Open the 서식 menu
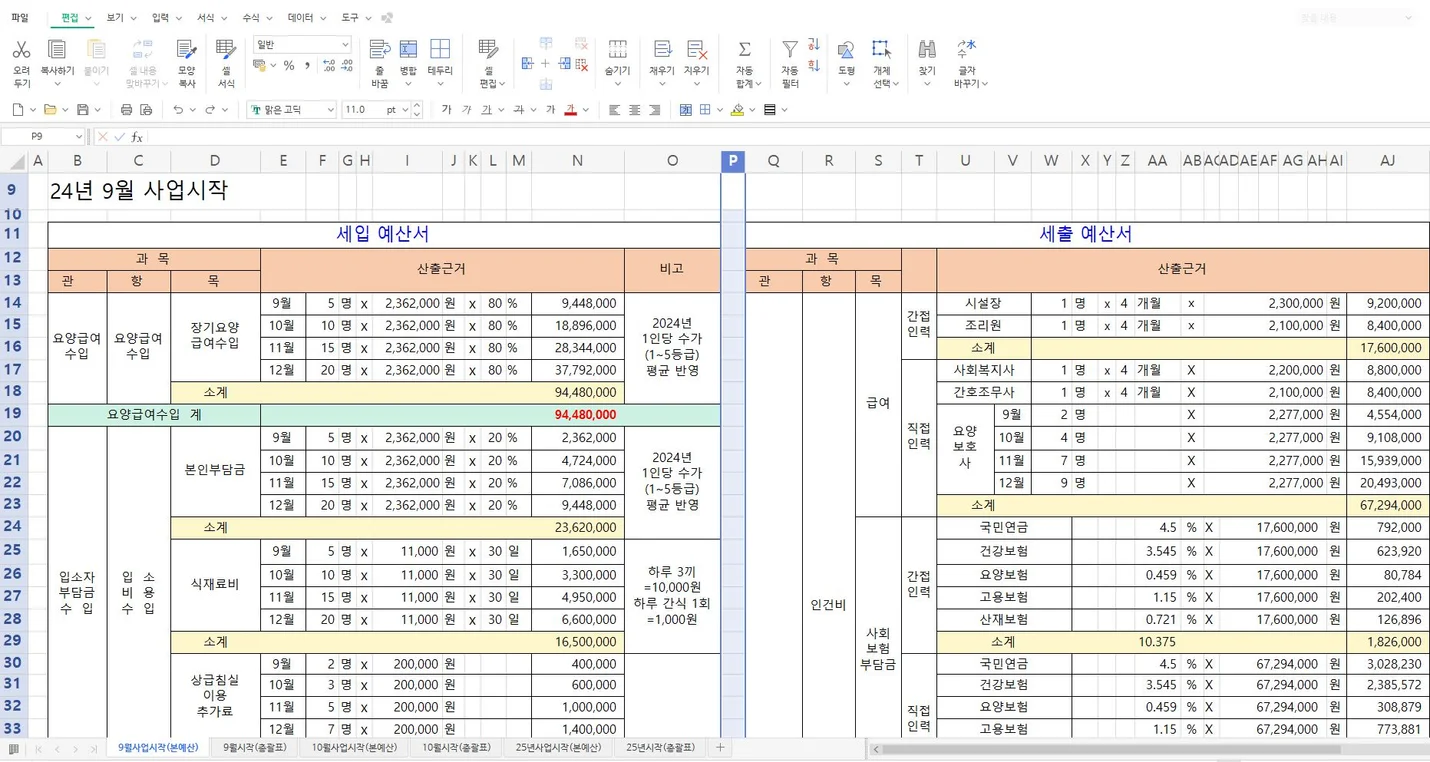Viewport: 1430px width, 762px height. [x=211, y=18]
